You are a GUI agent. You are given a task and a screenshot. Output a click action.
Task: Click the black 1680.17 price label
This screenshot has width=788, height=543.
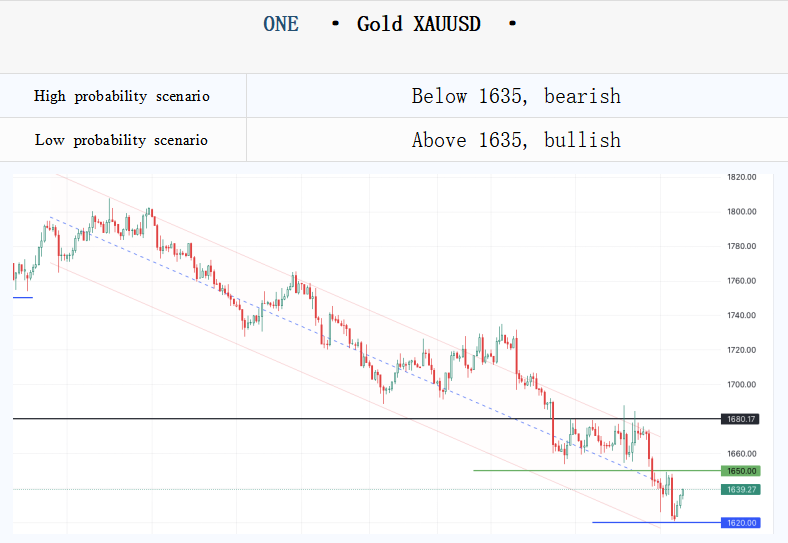tap(739, 419)
